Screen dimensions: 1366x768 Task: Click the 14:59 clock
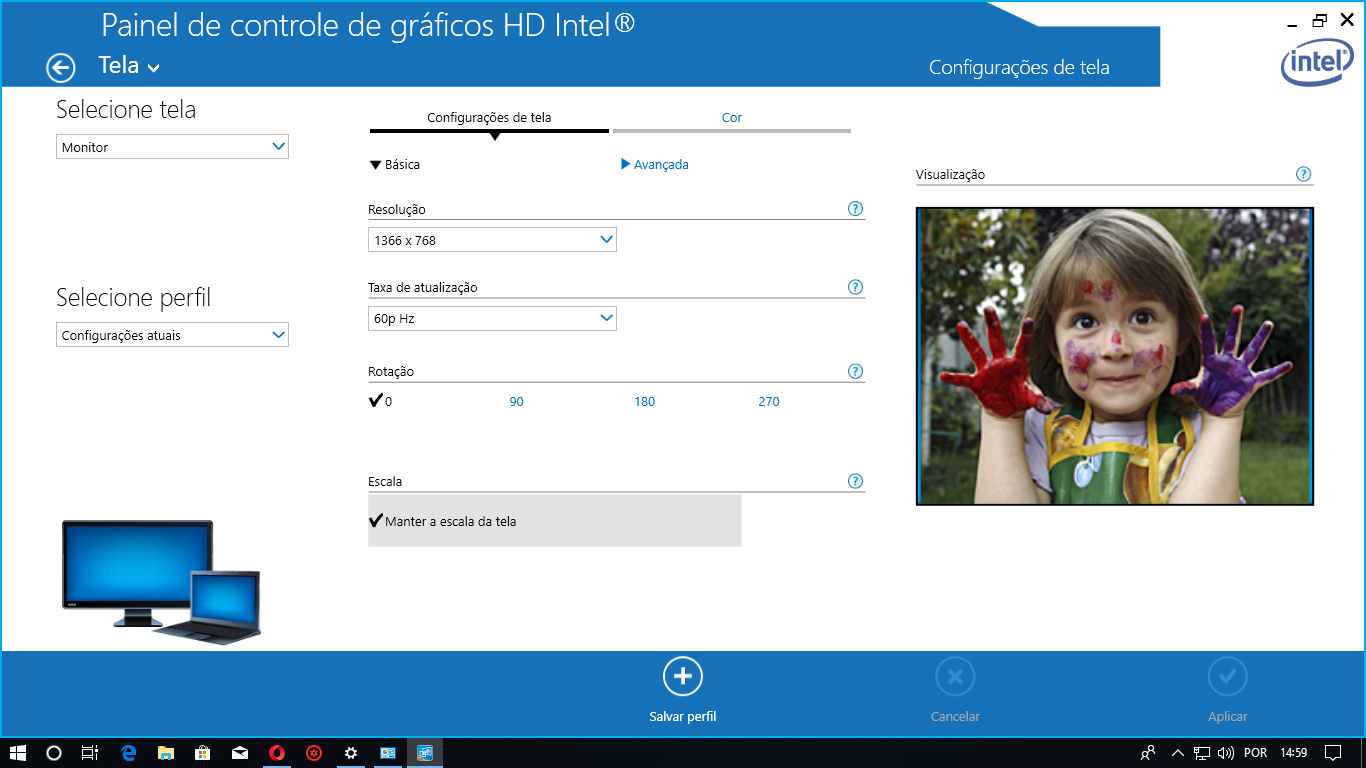click(1294, 753)
